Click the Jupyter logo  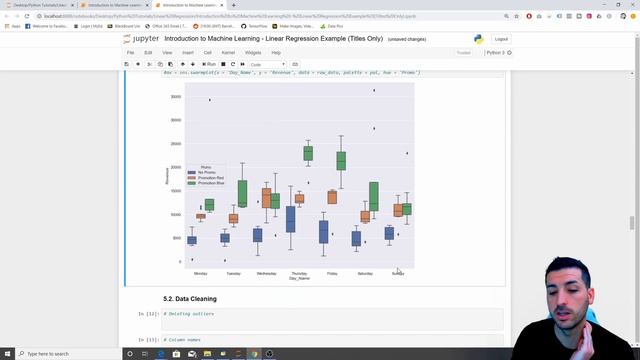click(141, 39)
